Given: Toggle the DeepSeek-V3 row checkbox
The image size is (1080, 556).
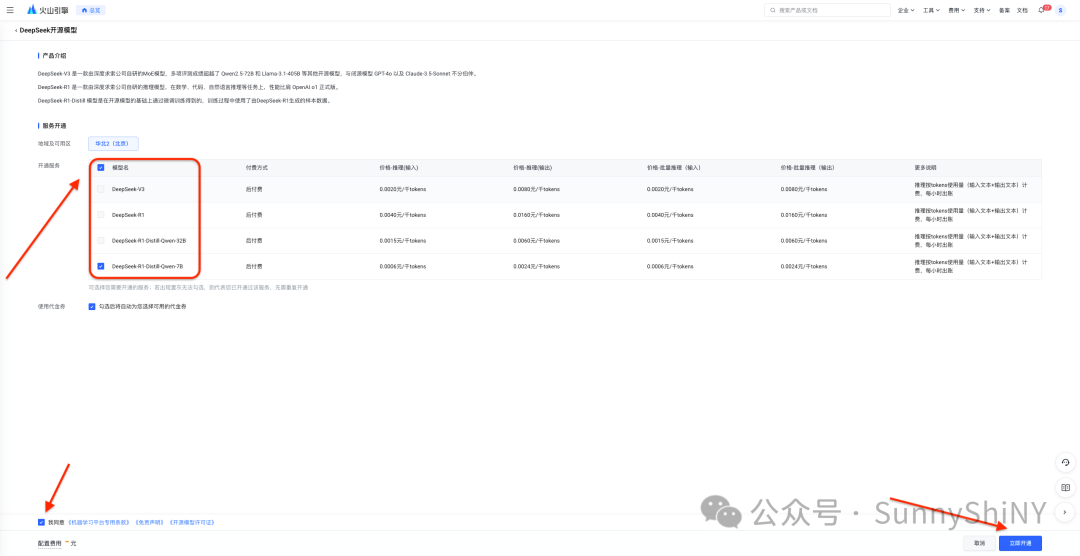Looking at the screenshot, I should point(101,189).
